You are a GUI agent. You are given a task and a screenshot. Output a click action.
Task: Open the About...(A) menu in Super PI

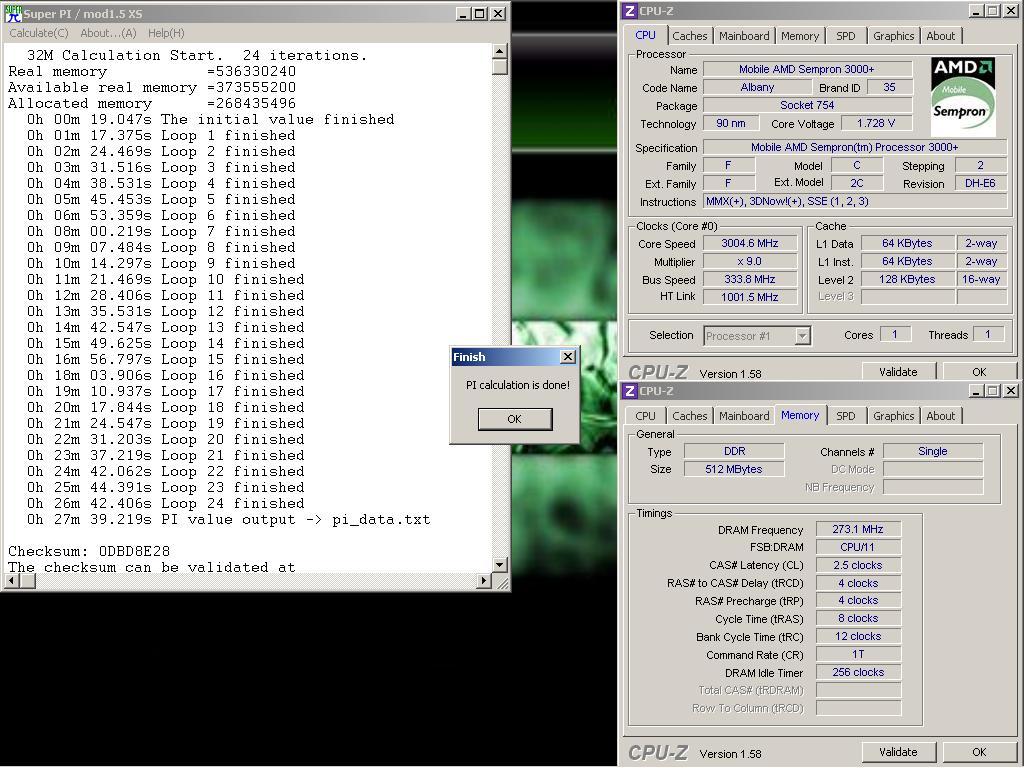point(108,33)
